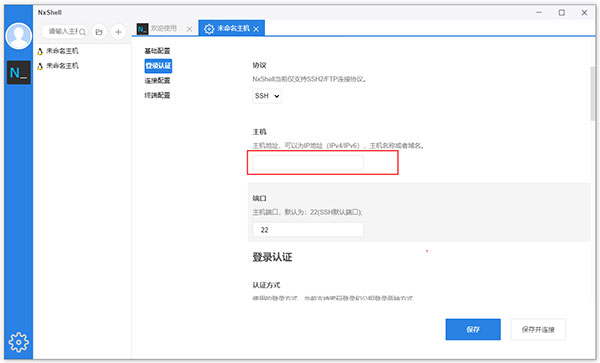
Task: Open the 基础配置 section
Action: click(157, 51)
